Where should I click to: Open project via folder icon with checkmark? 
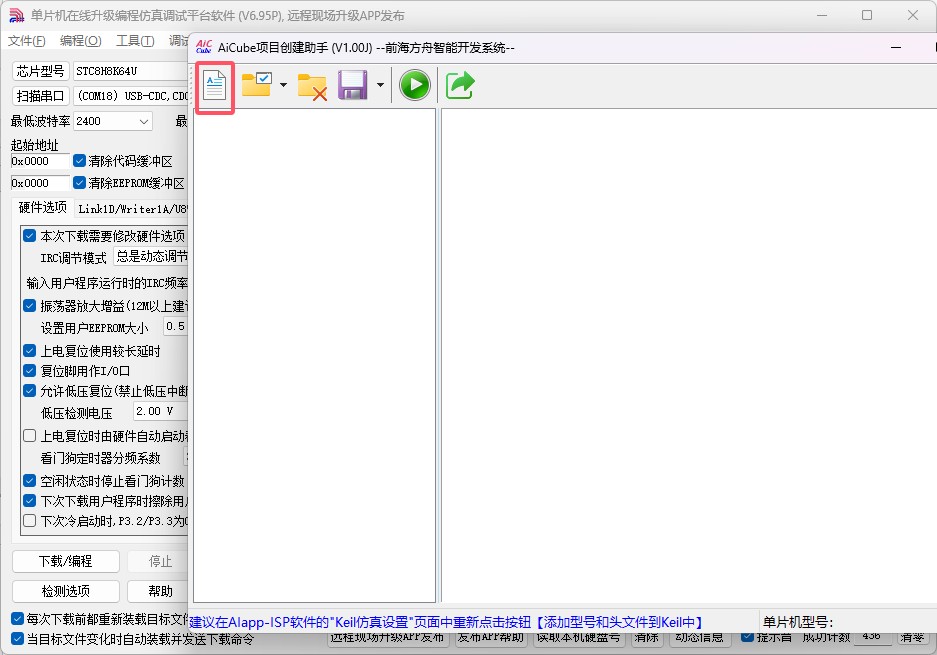(x=257, y=85)
